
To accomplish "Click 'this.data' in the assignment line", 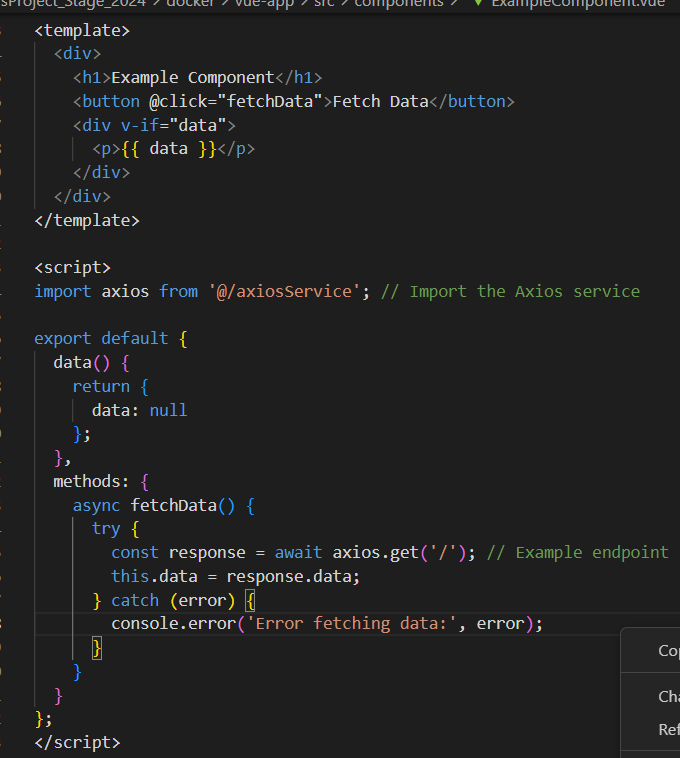I will [x=154, y=576].
